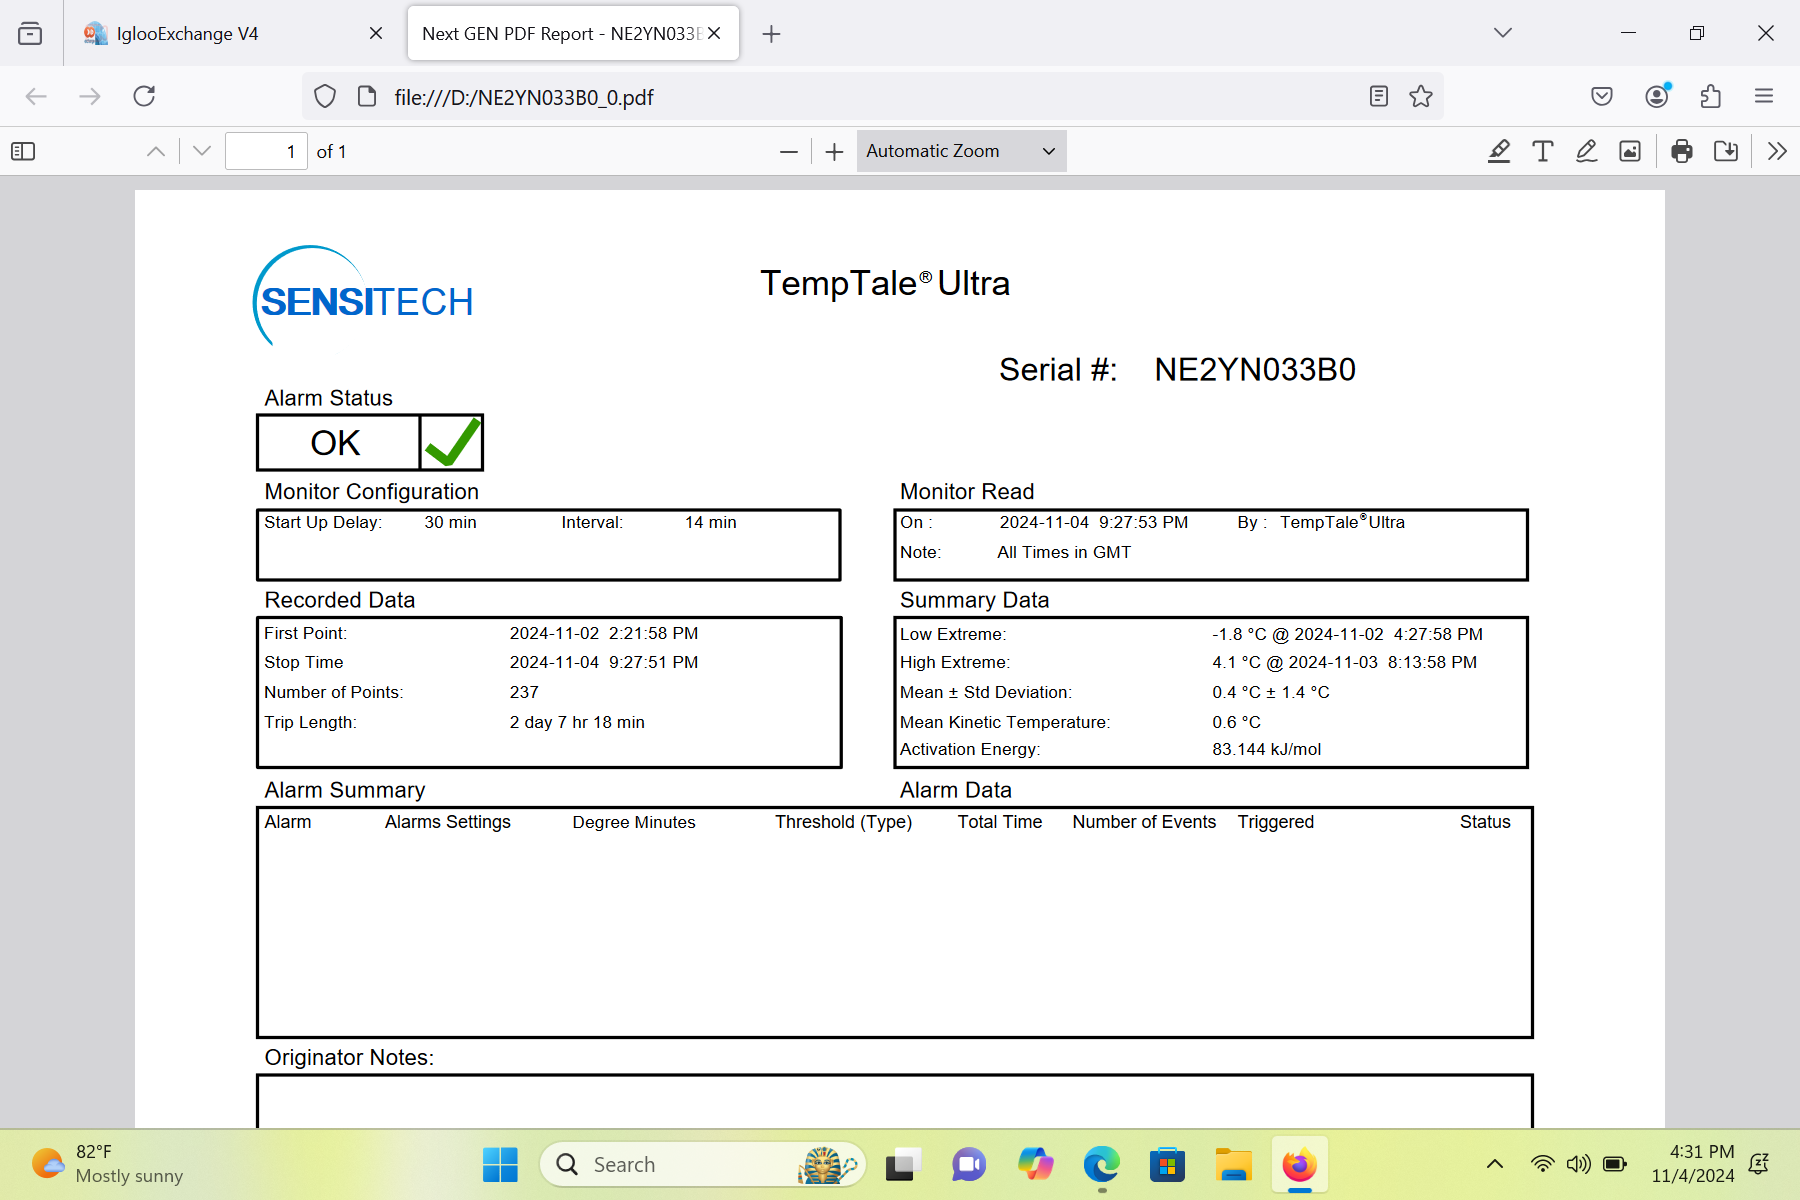Click the taskbar Search box
Image resolution: width=1800 pixels, height=1200 pixels.
pos(703,1164)
